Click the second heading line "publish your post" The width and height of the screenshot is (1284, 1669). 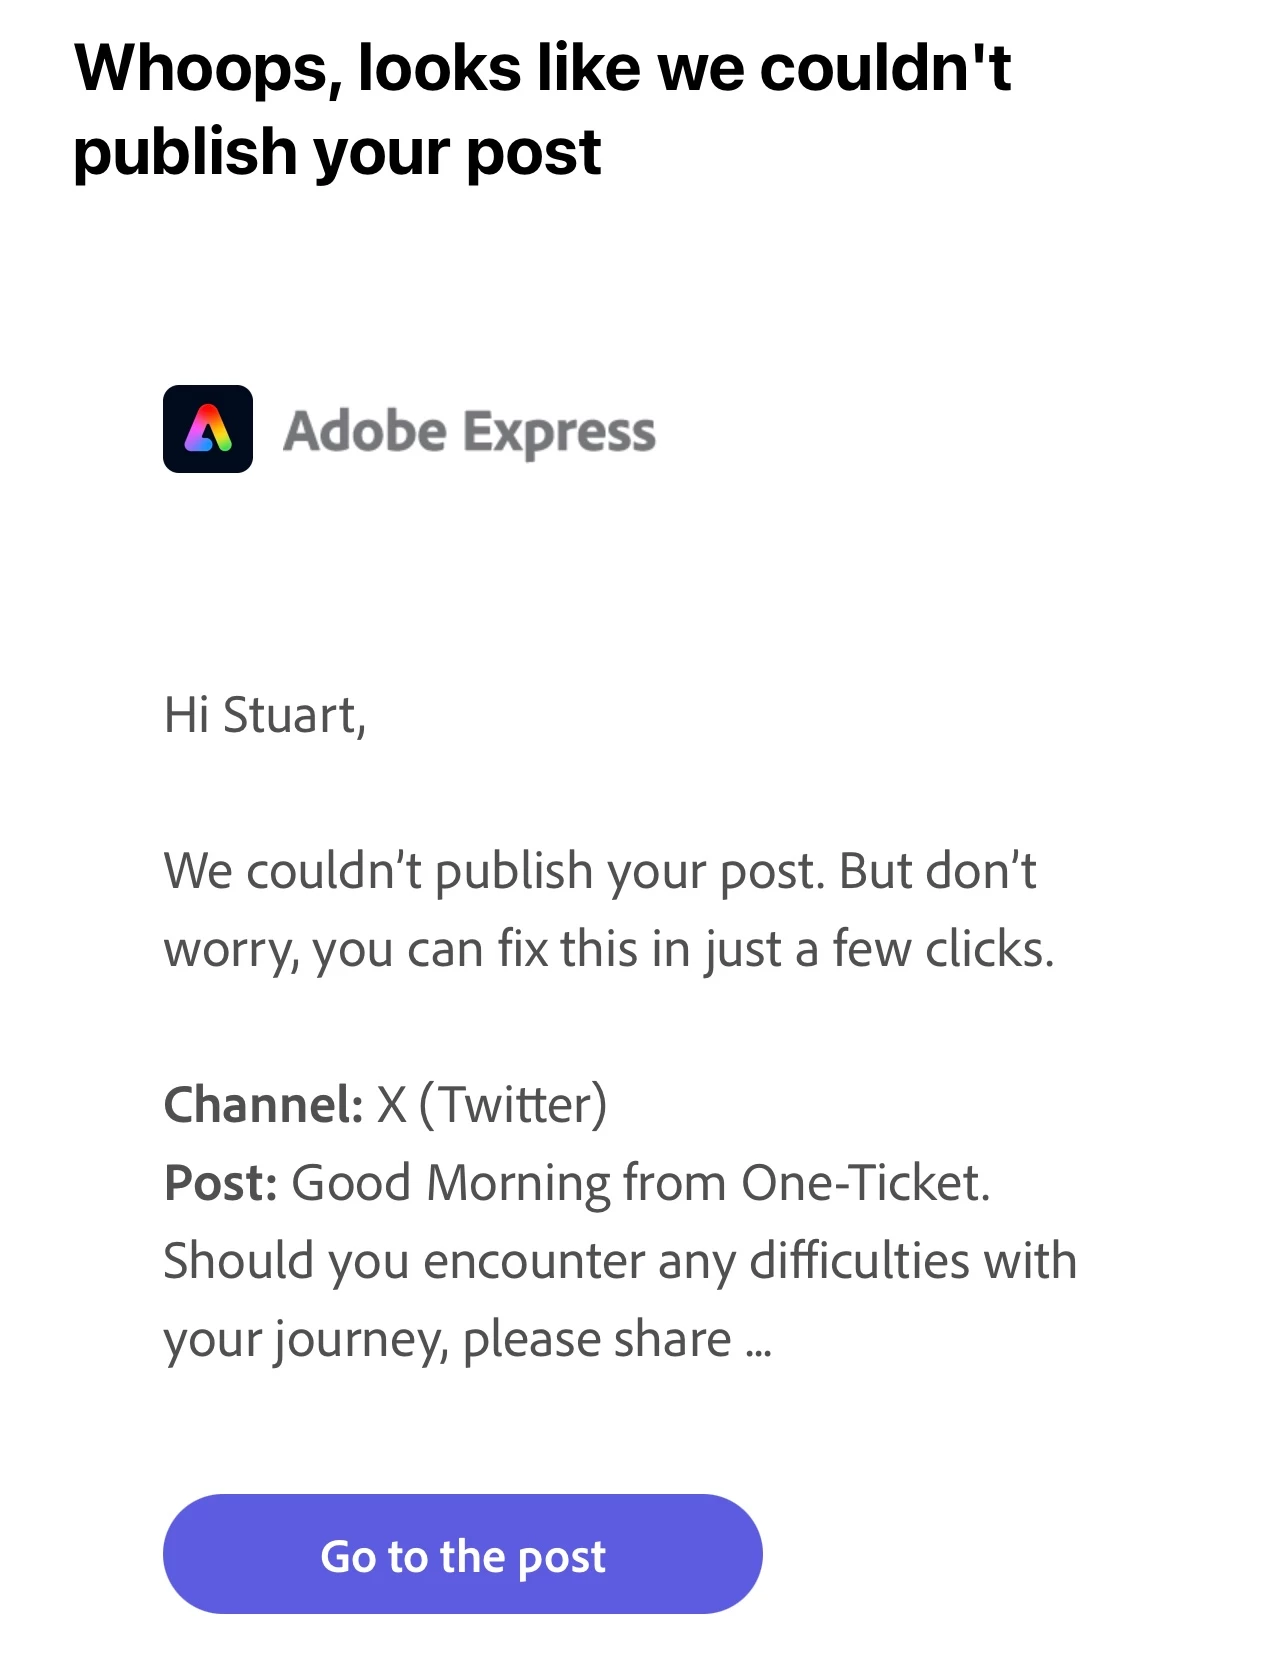pos(337,152)
